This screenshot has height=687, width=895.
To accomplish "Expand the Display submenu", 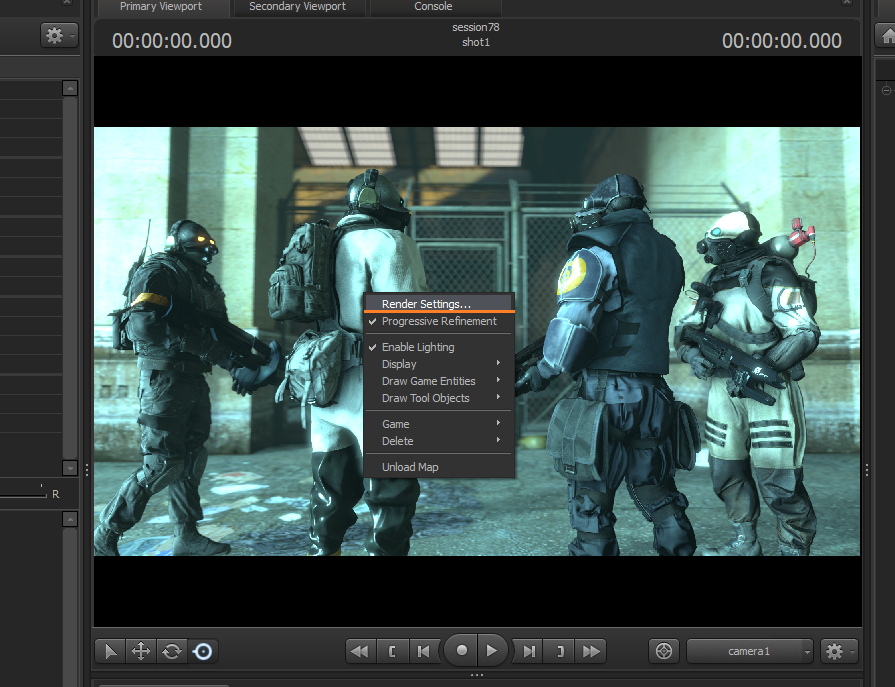I will pyautogui.click(x=438, y=364).
